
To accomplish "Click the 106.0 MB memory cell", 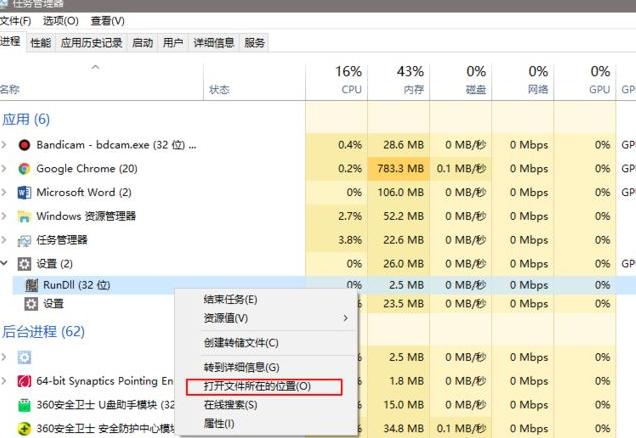I will [x=400, y=192].
